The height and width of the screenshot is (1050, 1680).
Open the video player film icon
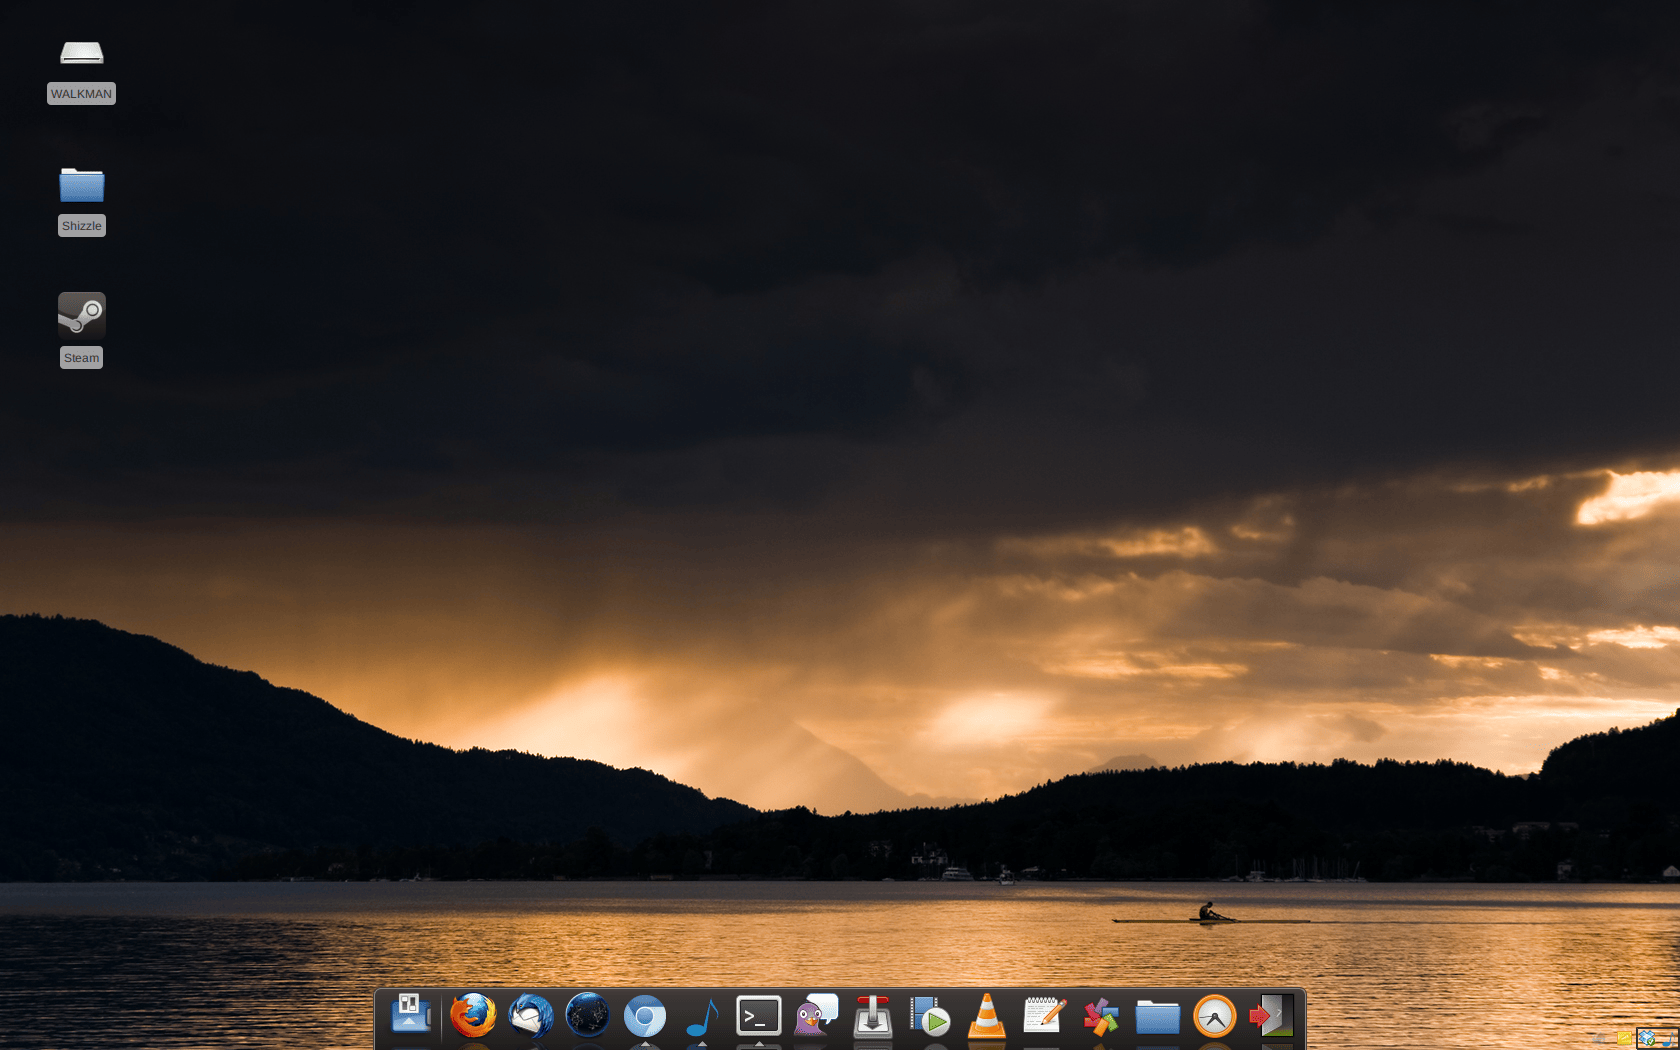[x=929, y=1017]
